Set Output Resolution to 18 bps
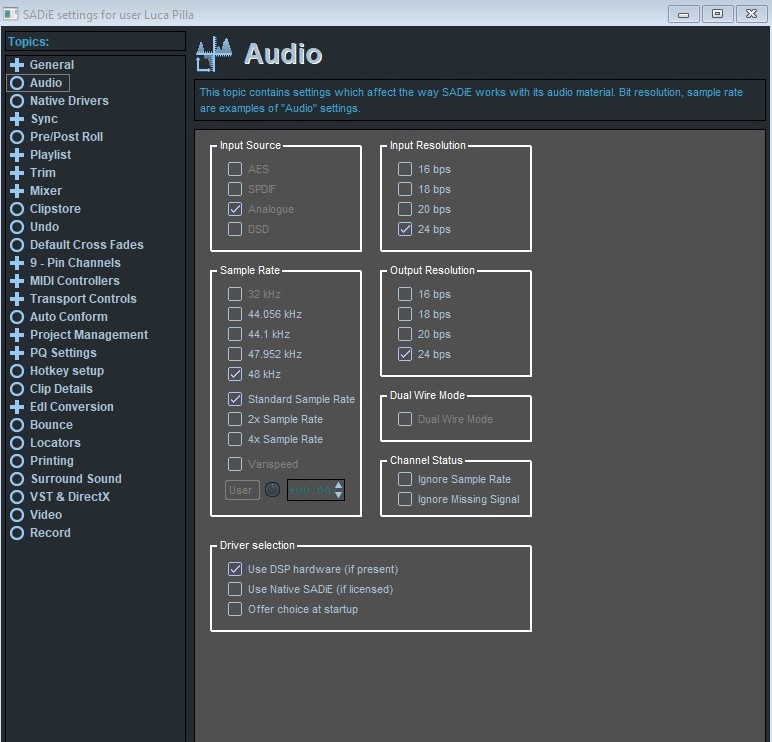Screen dimensions: 772x742 click(405, 314)
